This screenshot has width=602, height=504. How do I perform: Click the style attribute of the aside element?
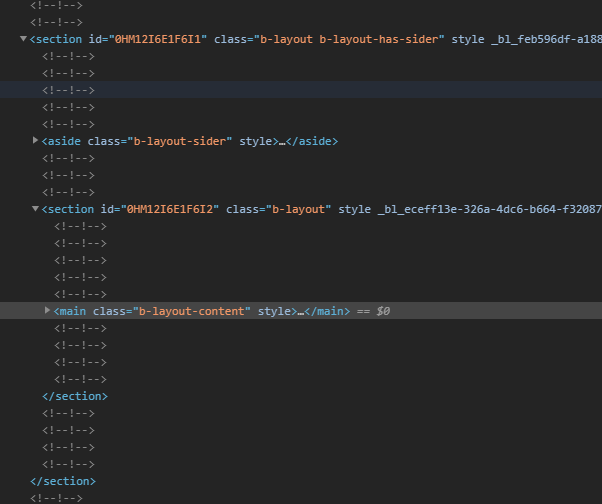256,141
